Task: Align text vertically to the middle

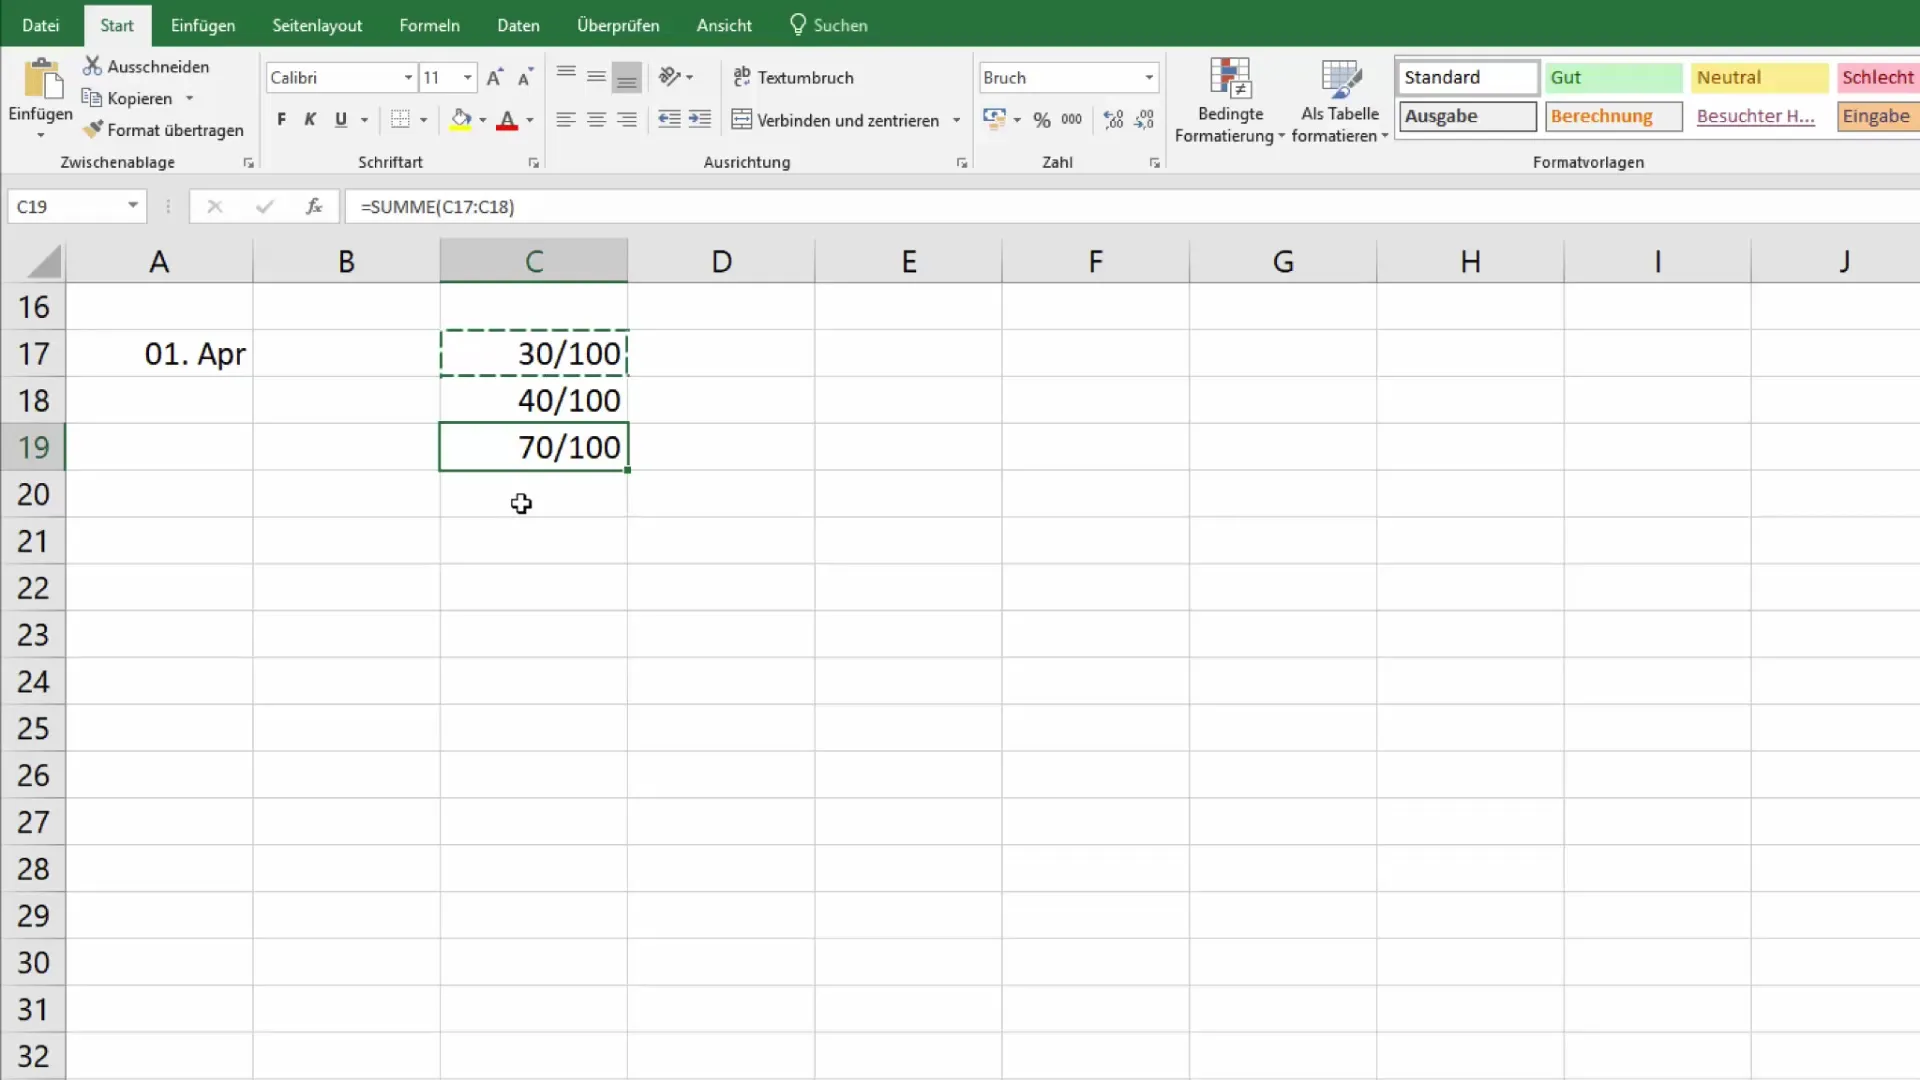Action: 596,77
